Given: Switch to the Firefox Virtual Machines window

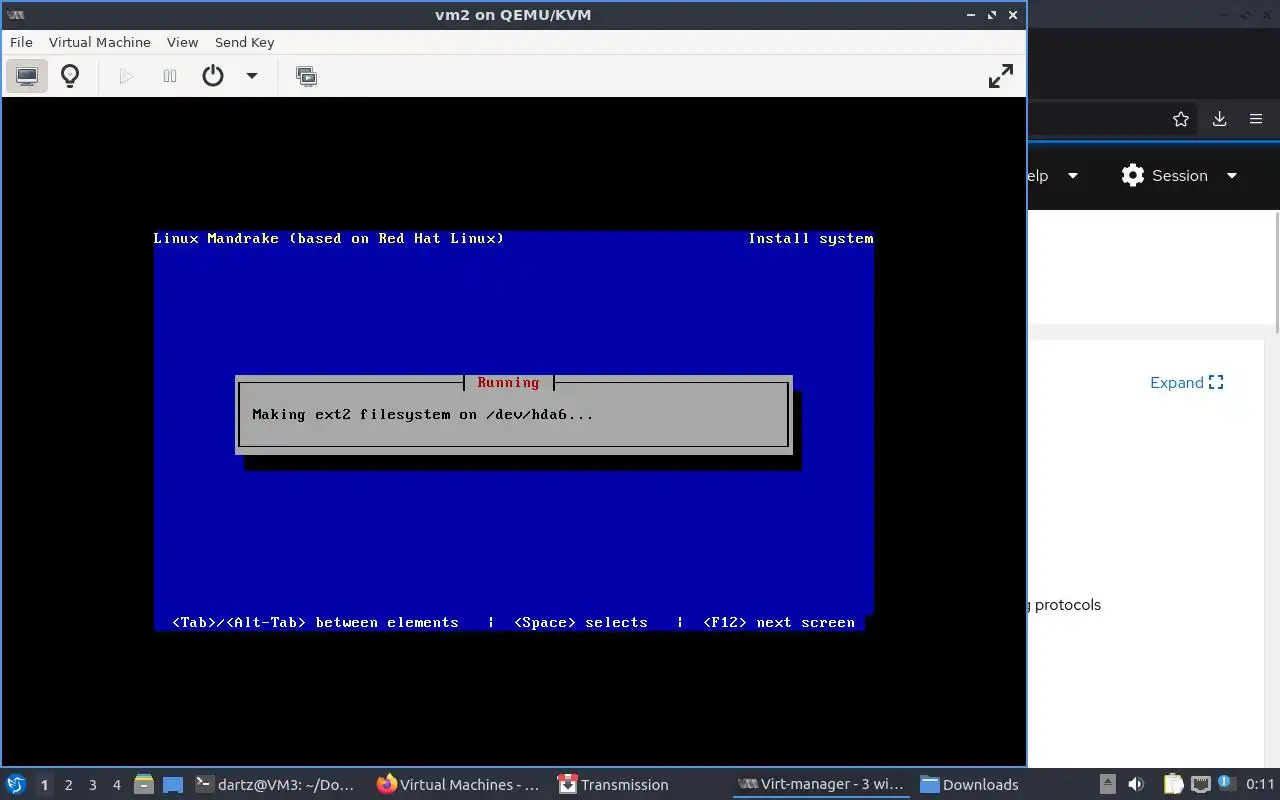Looking at the screenshot, I should [x=459, y=785].
